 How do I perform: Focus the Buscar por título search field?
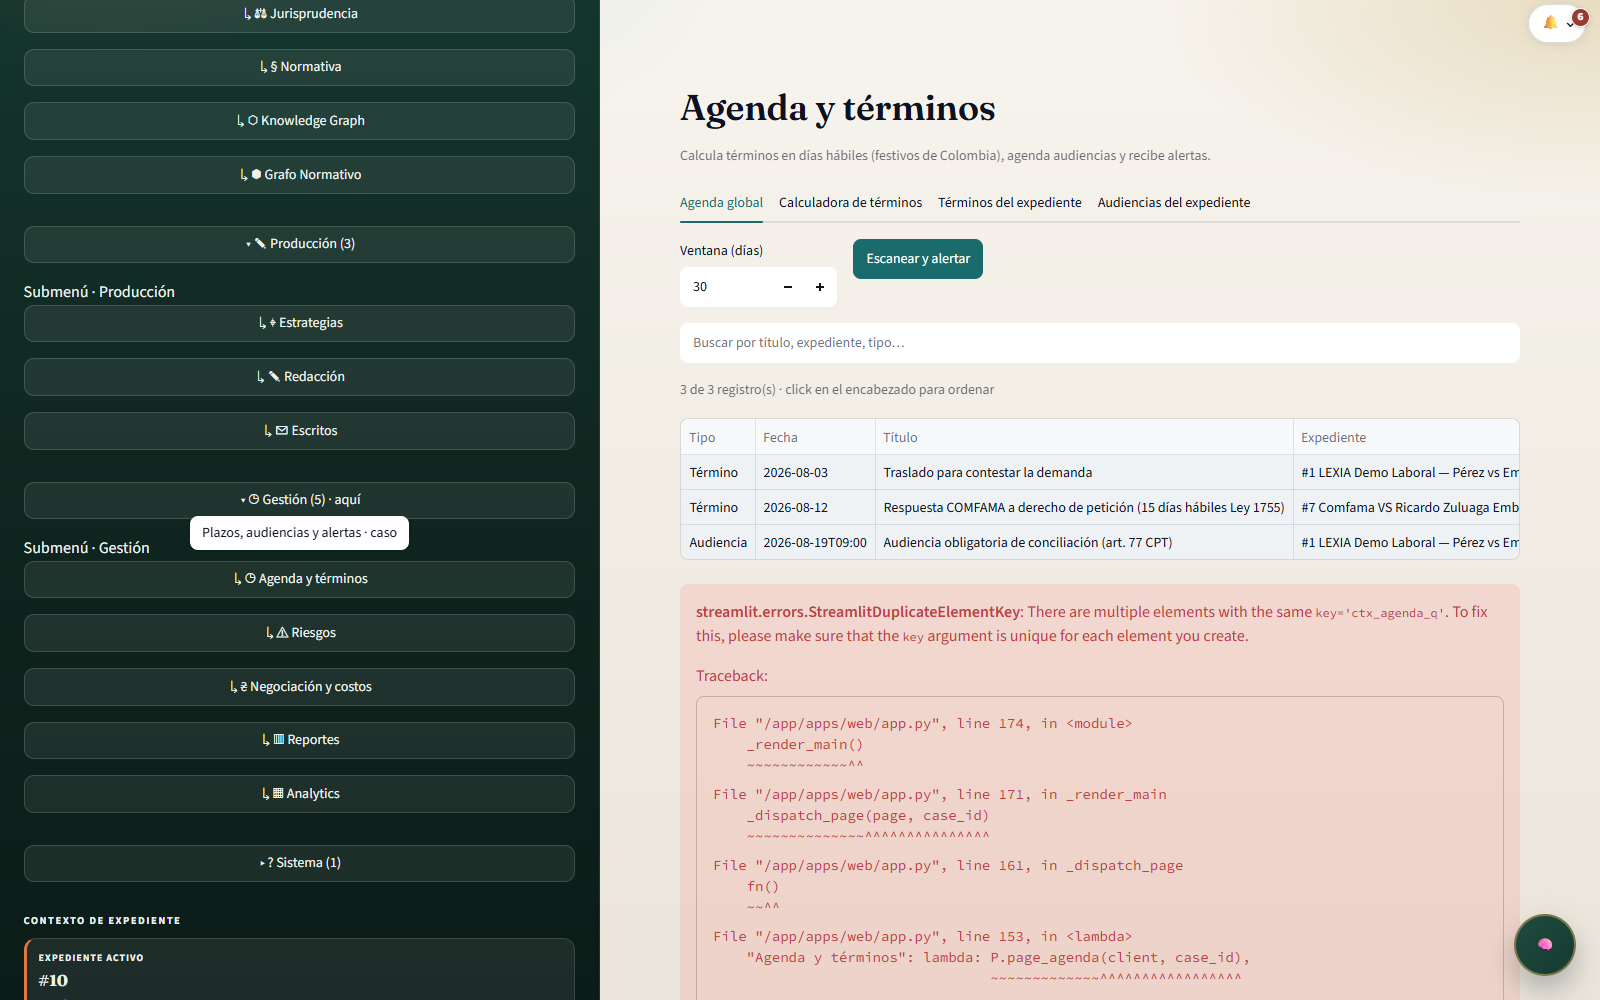(1099, 343)
